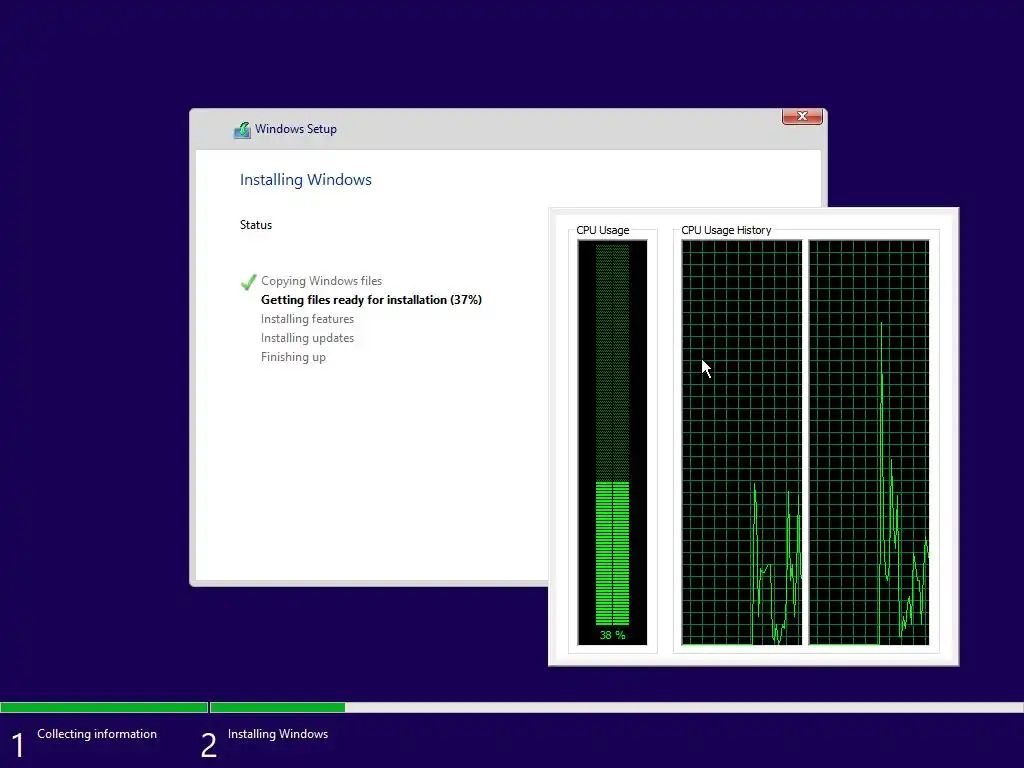Image resolution: width=1024 pixels, height=768 pixels.
Task: Click the phase number 2
Action: 208,745
